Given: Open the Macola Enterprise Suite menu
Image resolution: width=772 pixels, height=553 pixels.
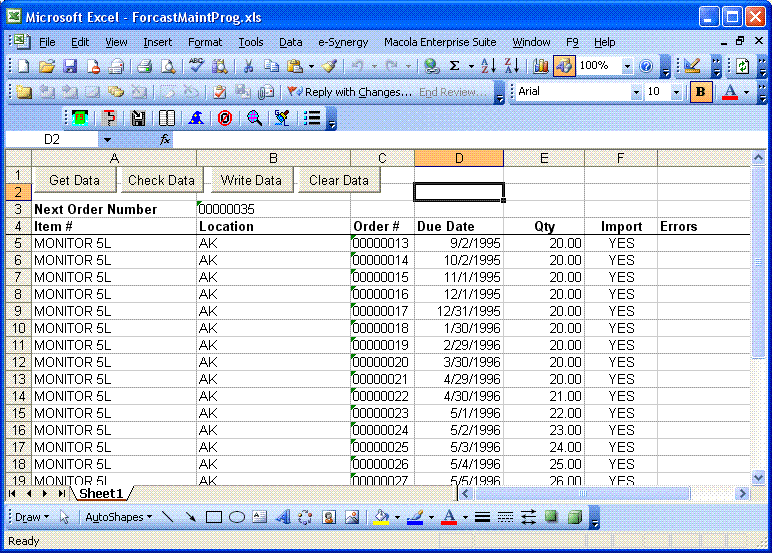Looking at the screenshot, I should (x=440, y=42).
